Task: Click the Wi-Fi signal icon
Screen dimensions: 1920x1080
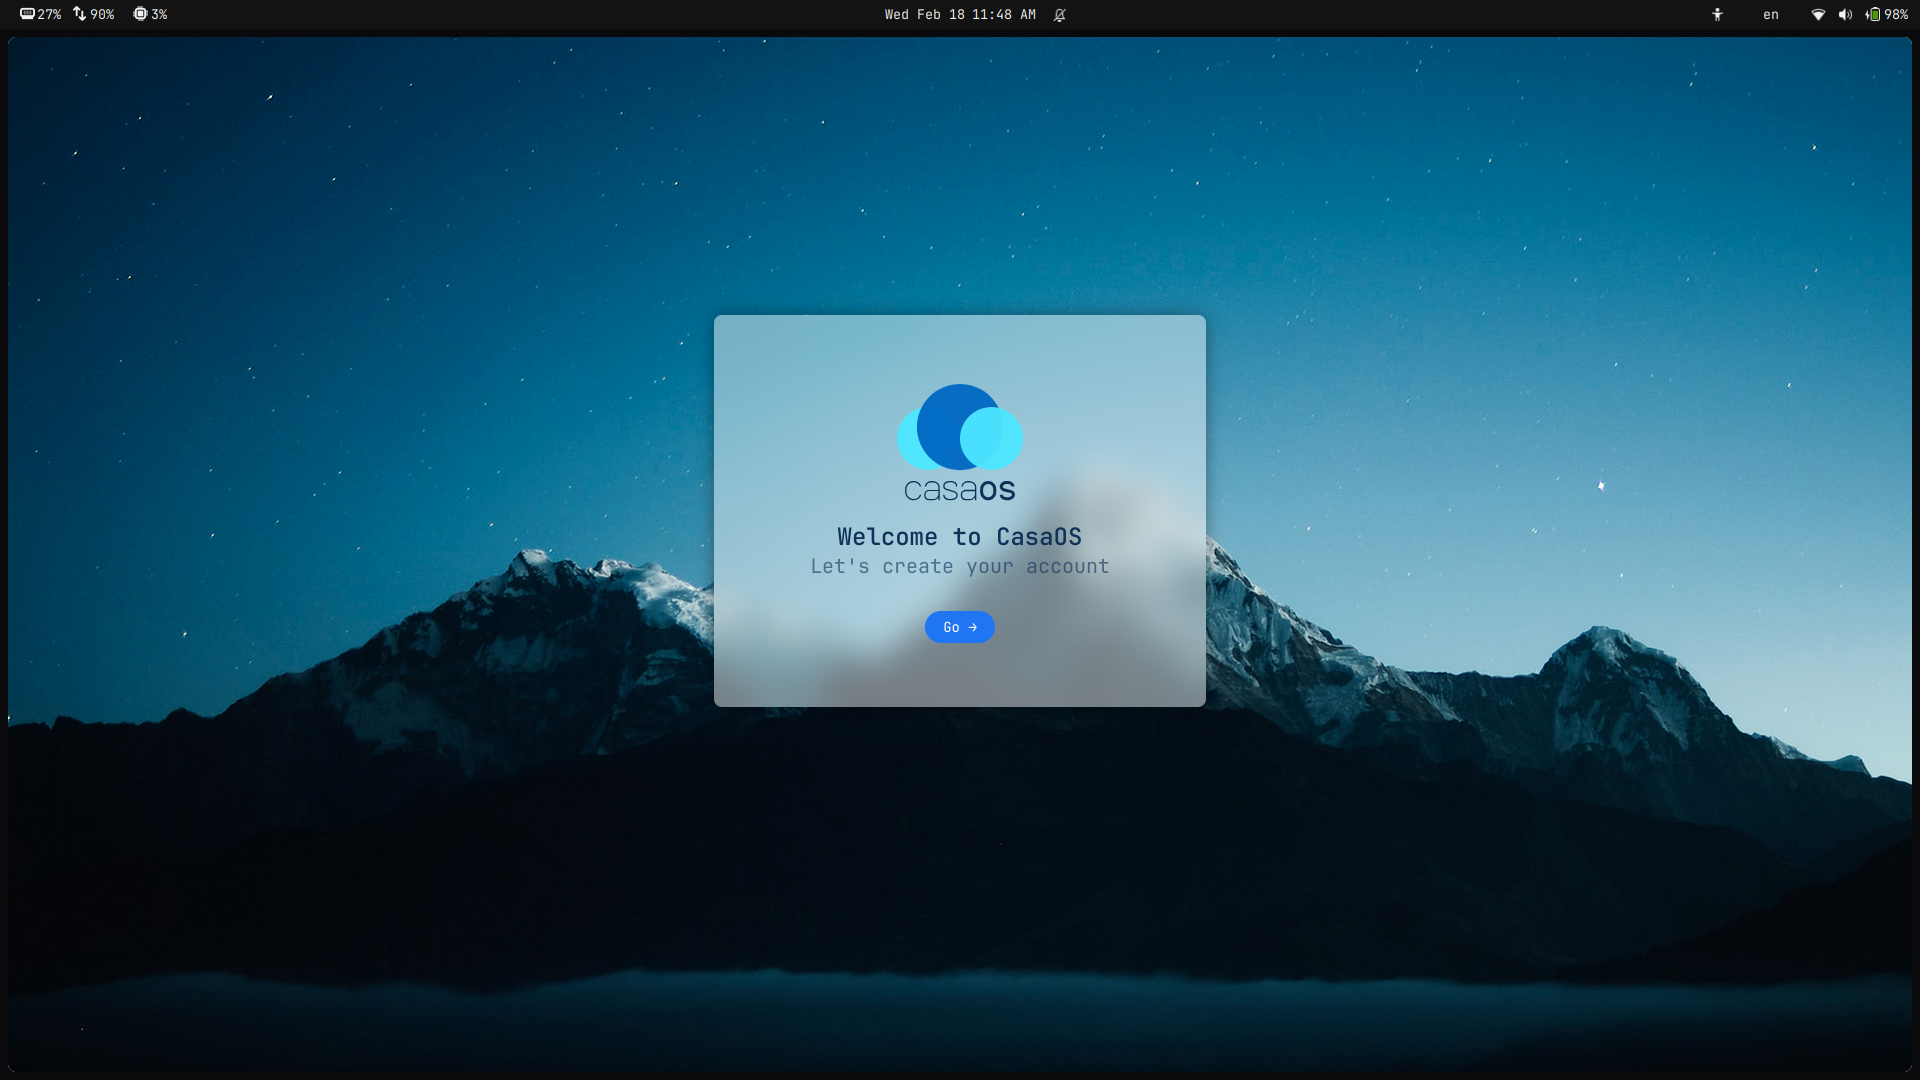Action: [1818, 15]
